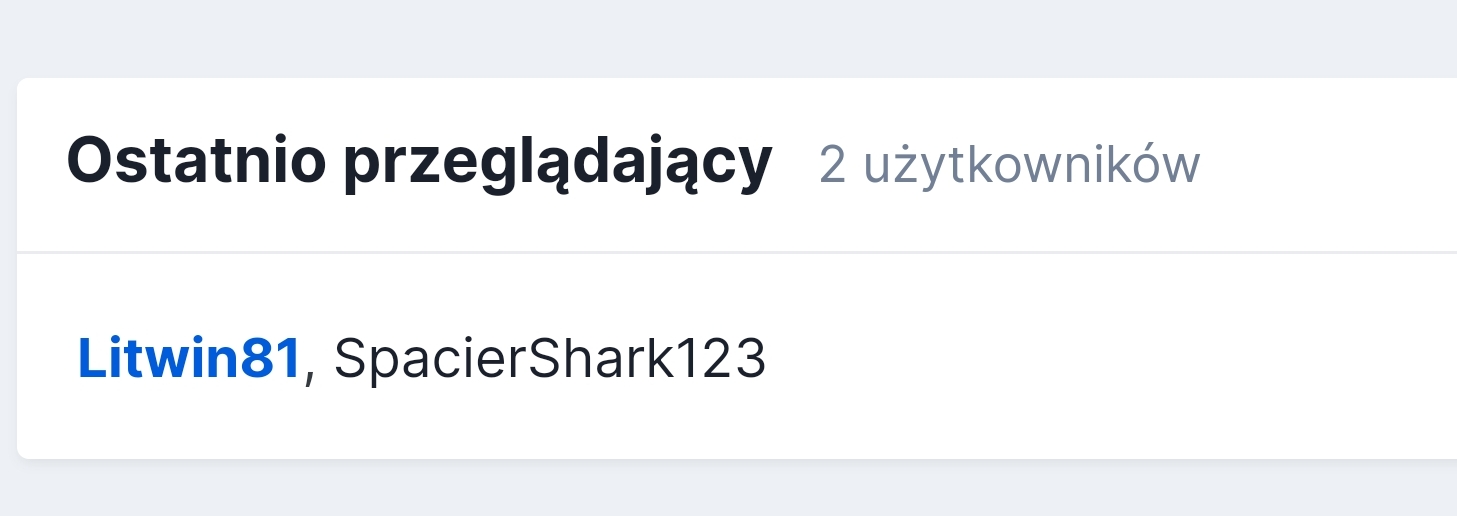This screenshot has width=1457, height=516.
Task: Click the '123' ending of SpacierShark123
Action: (x=721, y=359)
